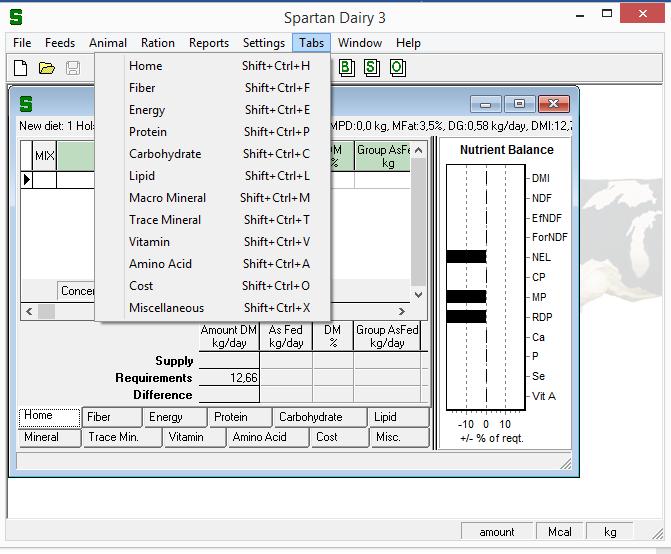
Task: Choose Carbohydrate from the Tabs menu
Action: coord(213,154)
